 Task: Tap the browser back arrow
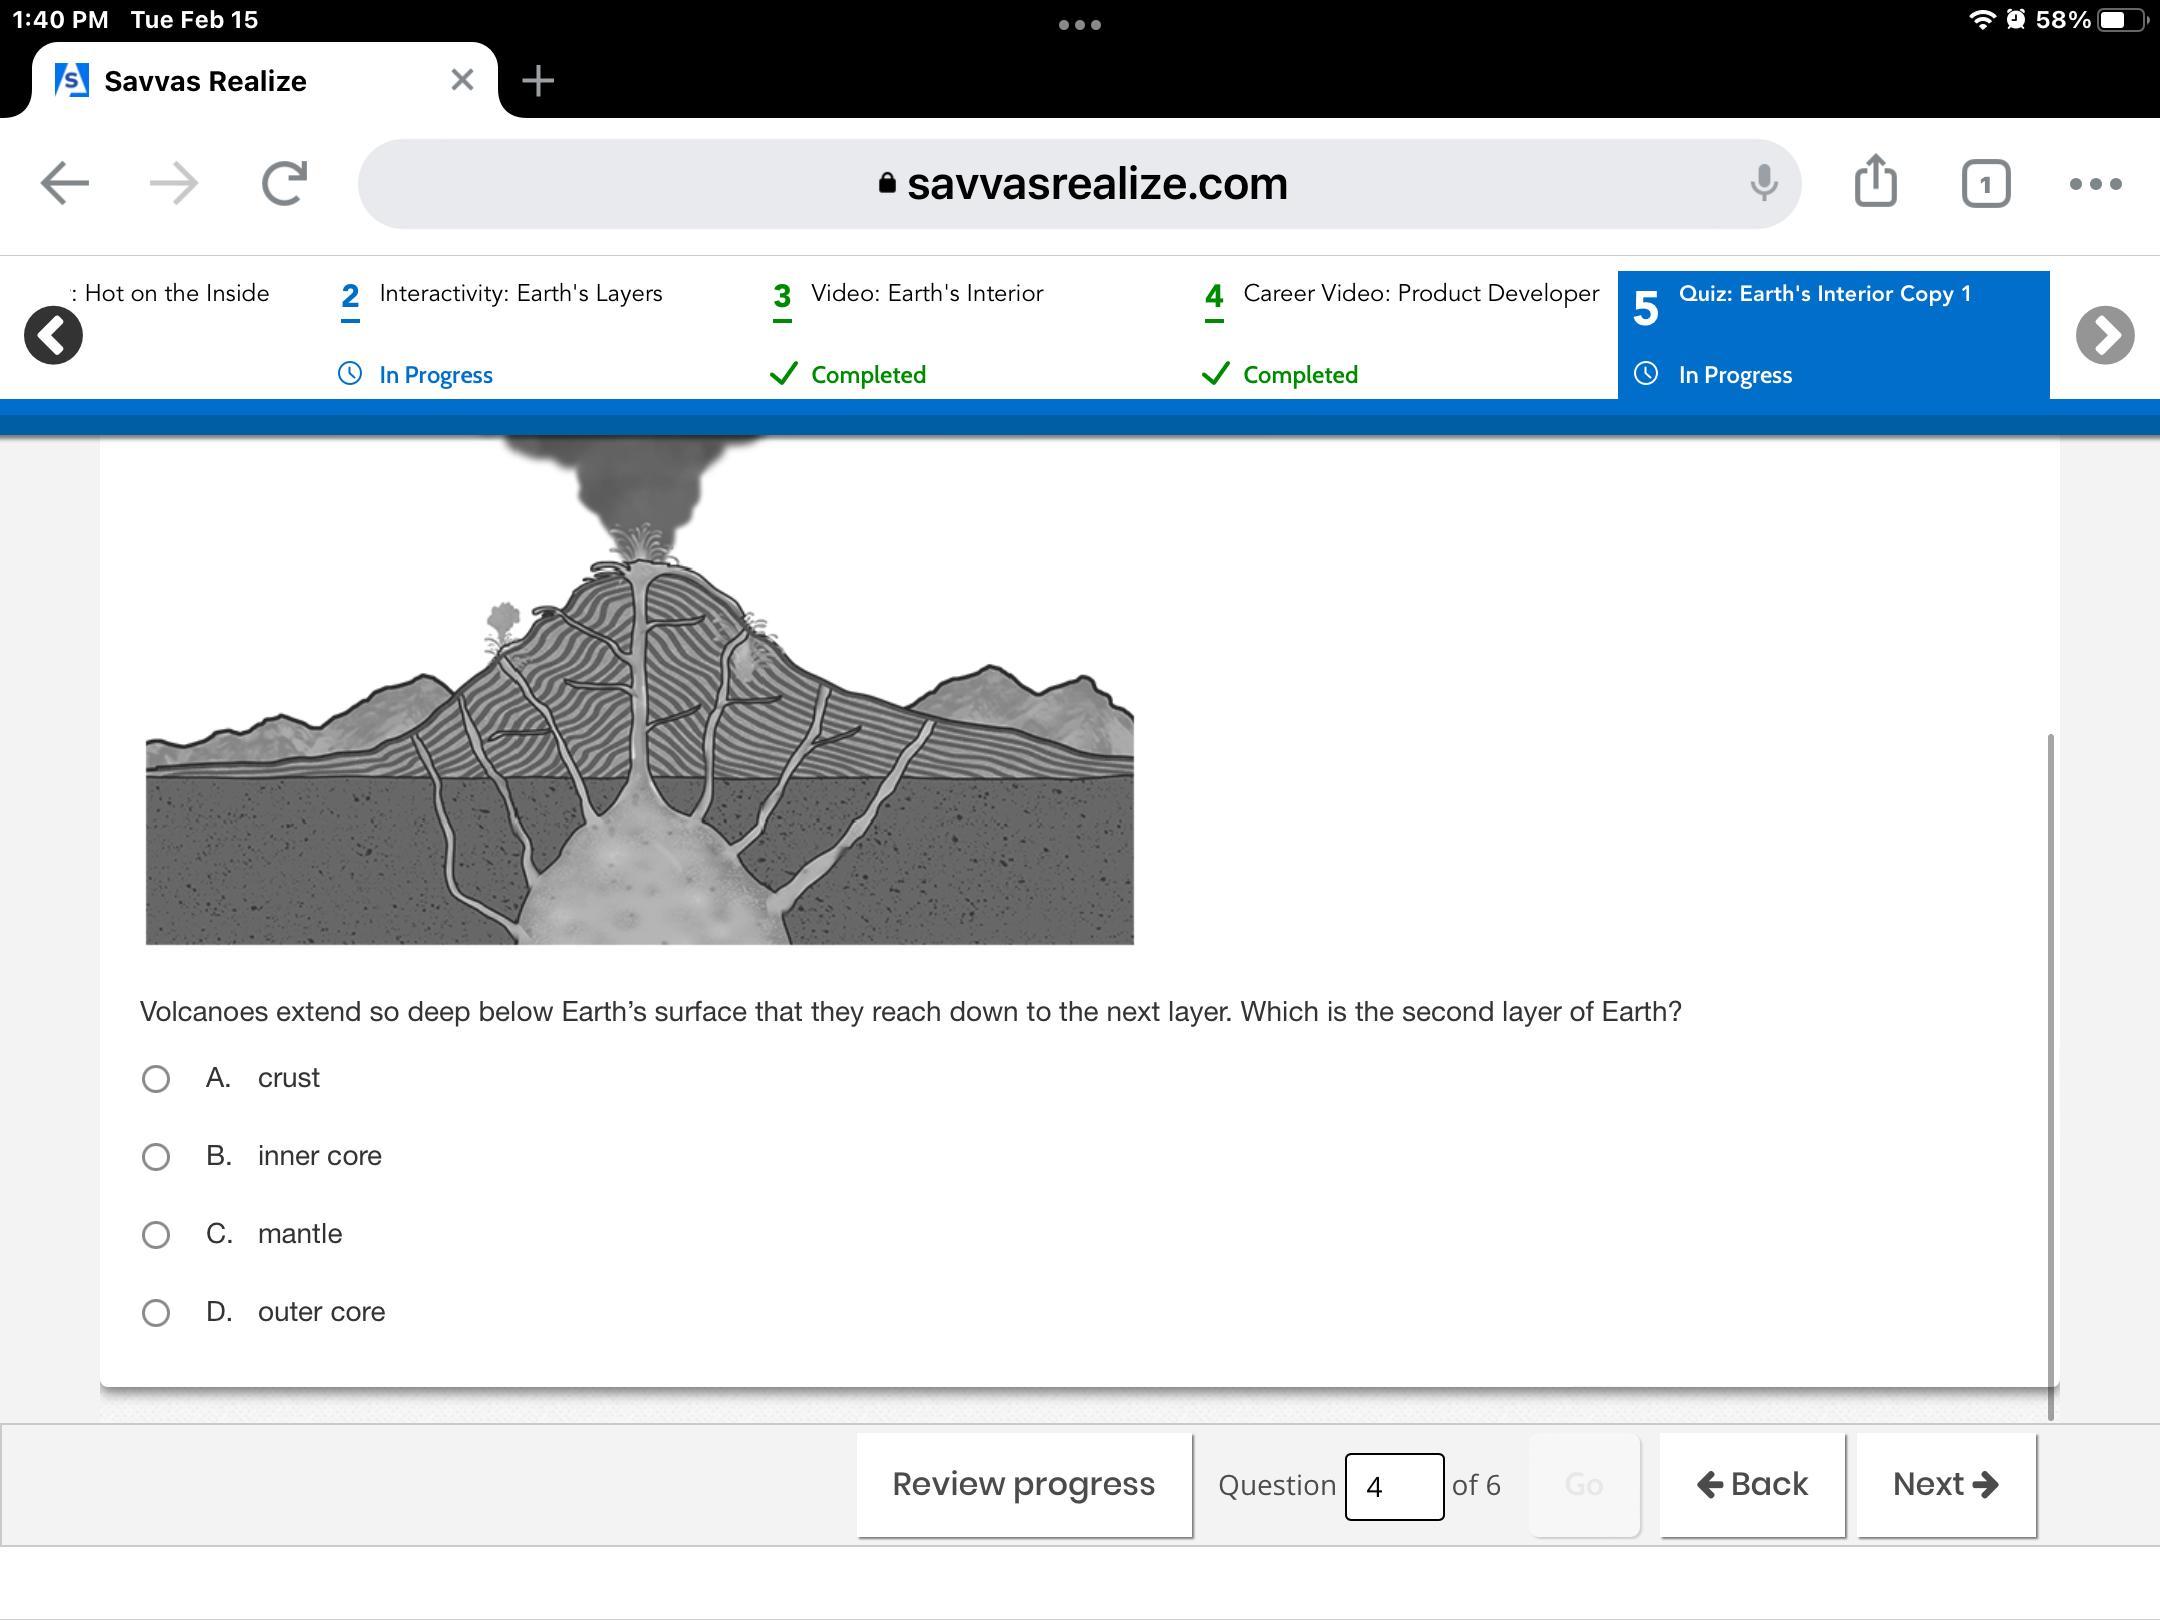coord(65,184)
